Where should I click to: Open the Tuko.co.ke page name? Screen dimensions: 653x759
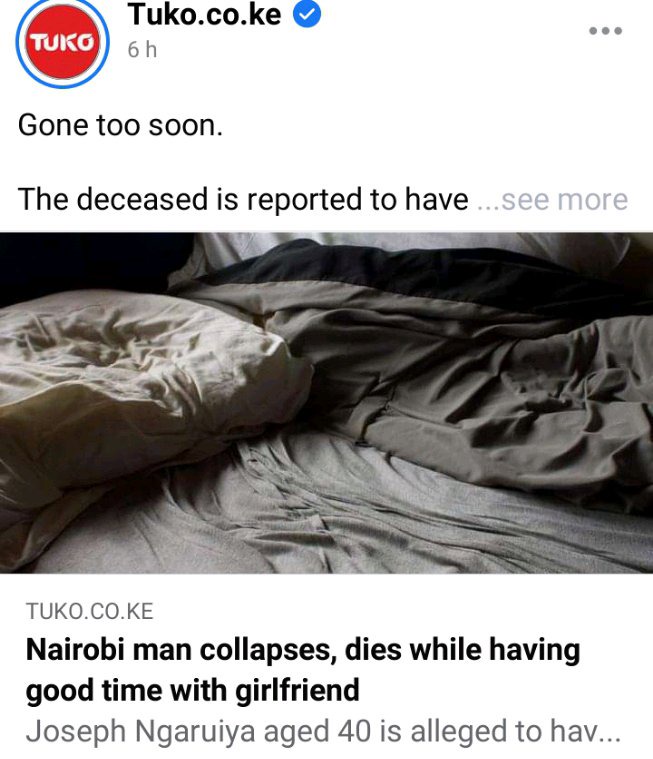pos(204,14)
